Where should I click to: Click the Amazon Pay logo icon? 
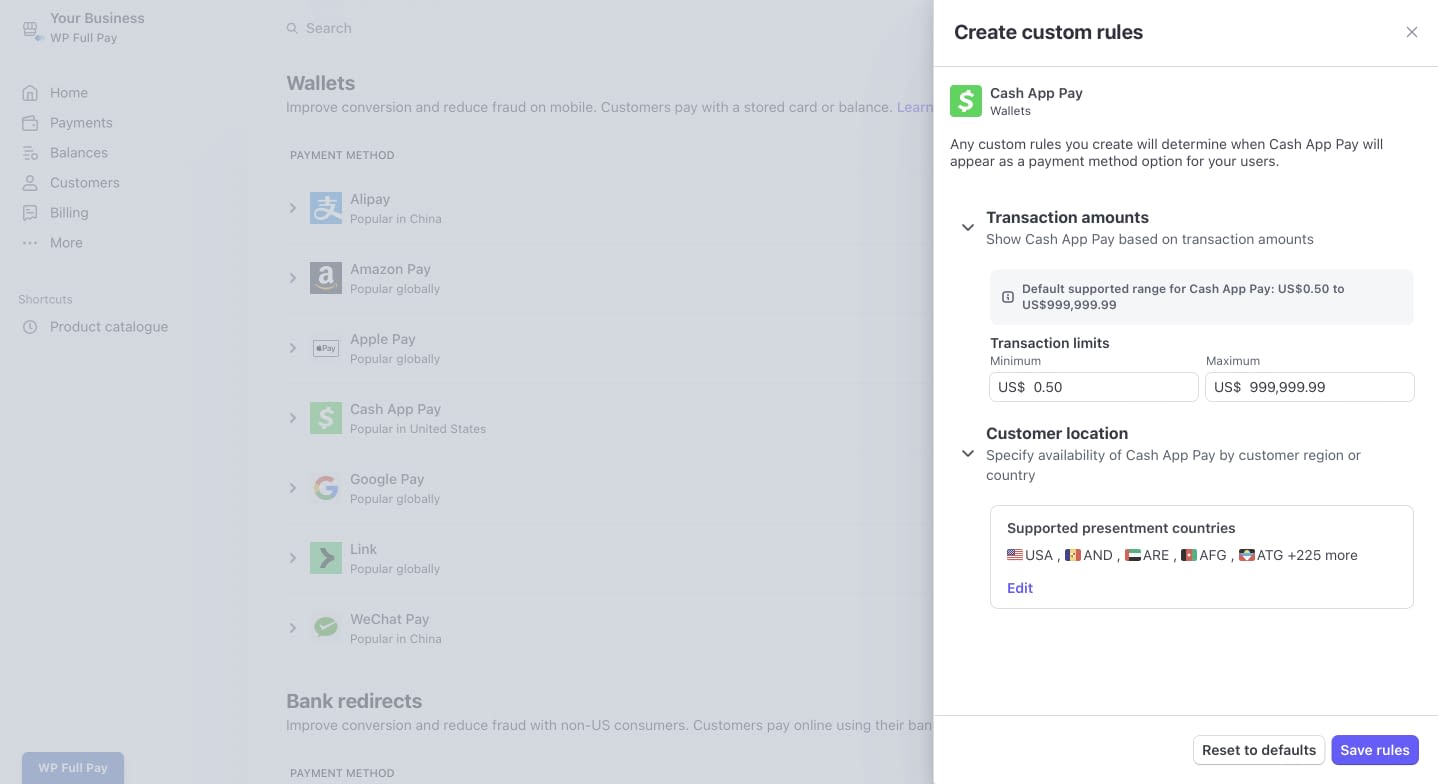[326, 278]
